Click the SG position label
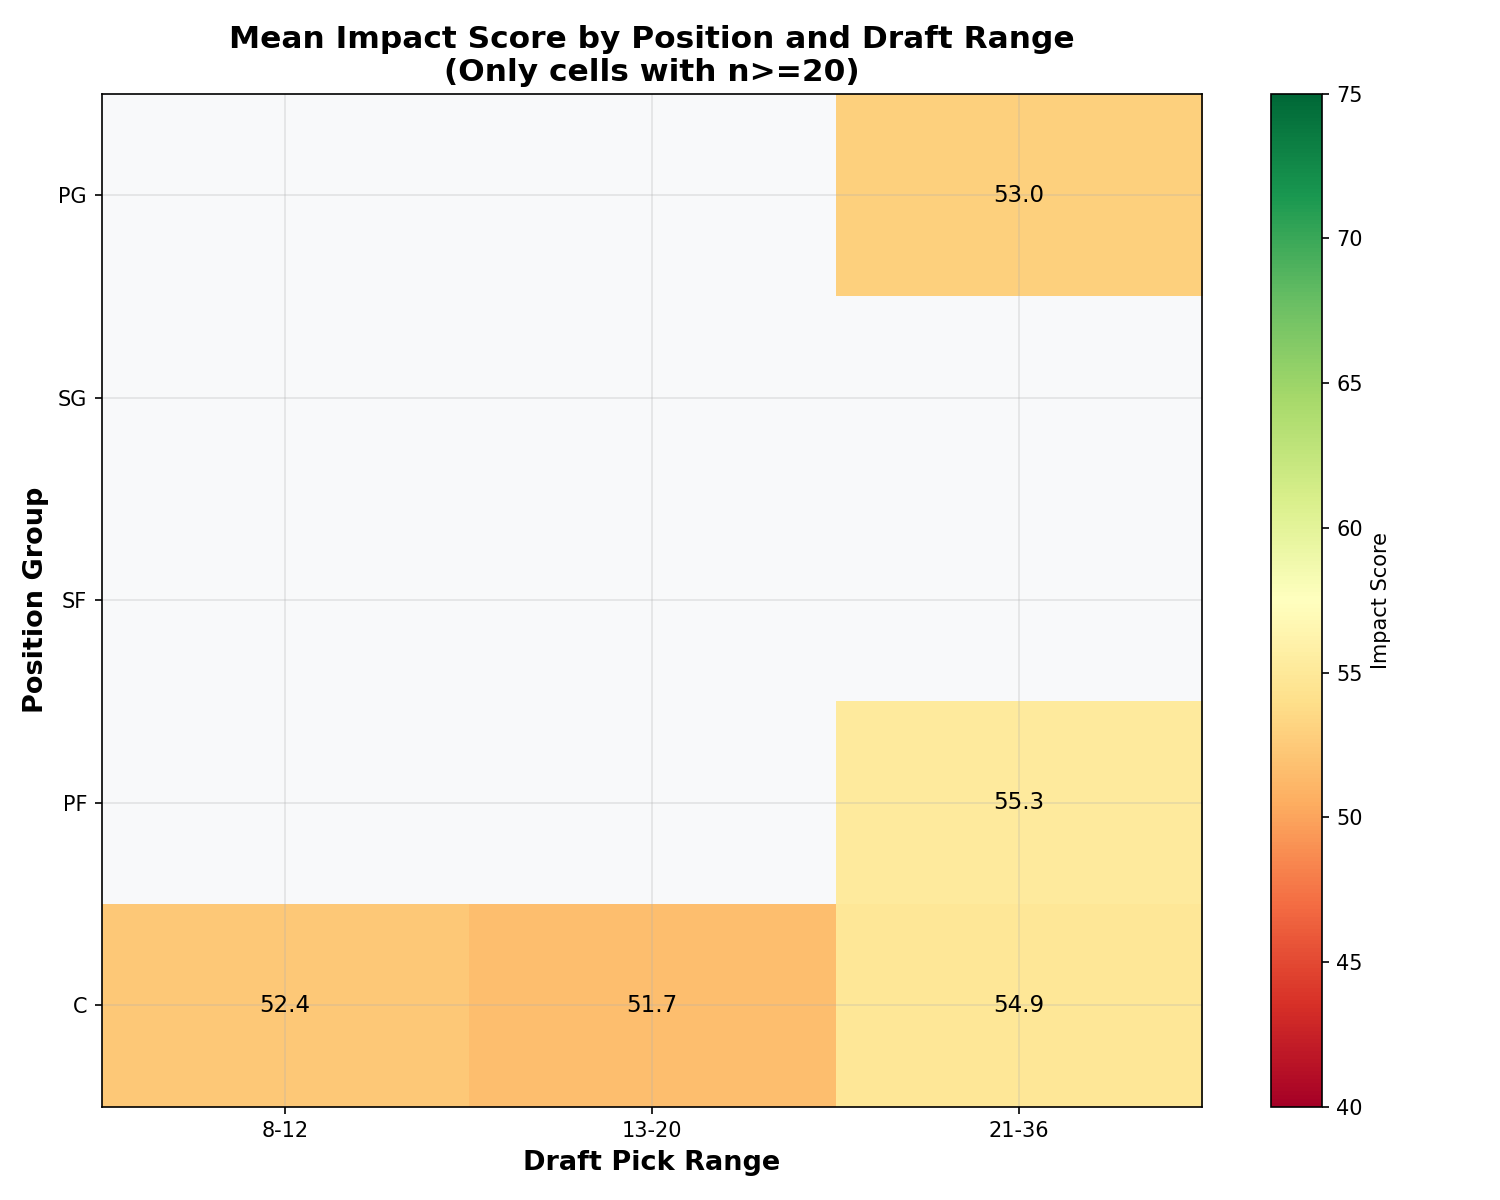 tap(72, 399)
